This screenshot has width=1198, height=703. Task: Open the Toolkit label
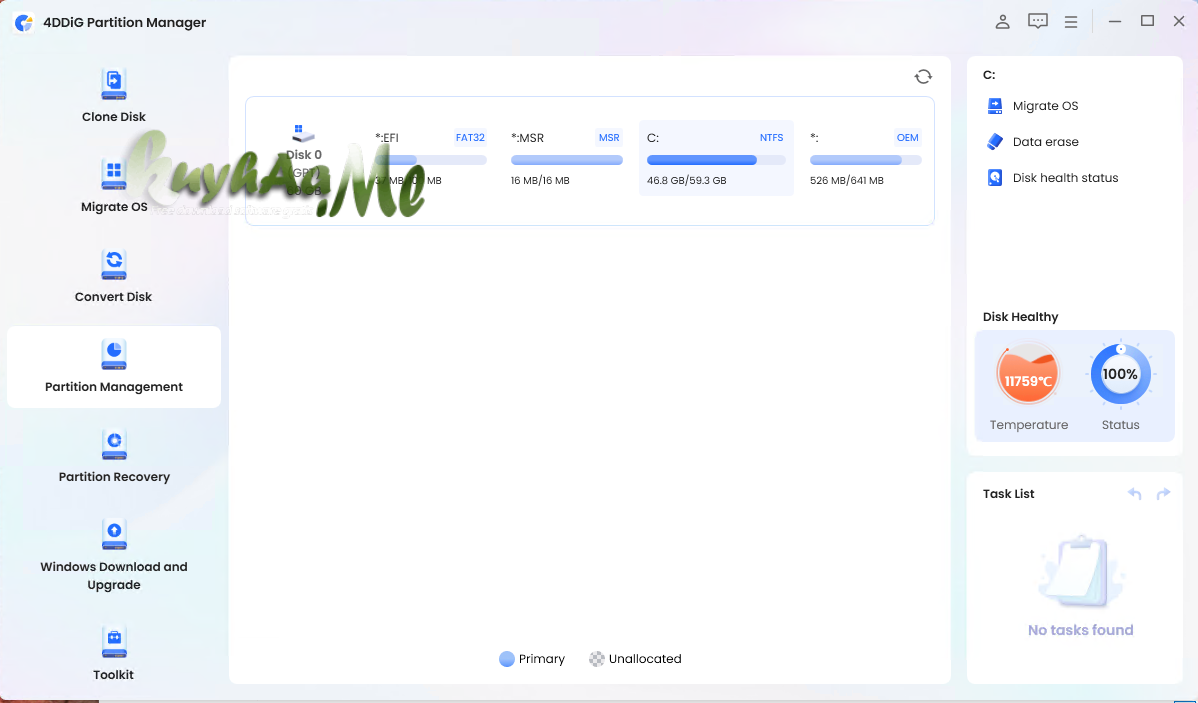[x=113, y=675]
